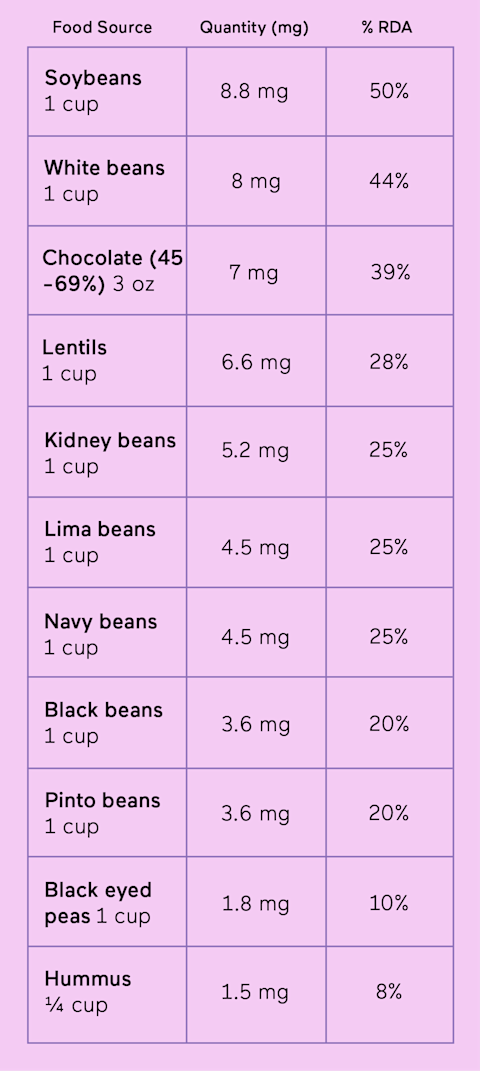480x1071 pixels.
Task: Click the Hummus ¼ cup cell
Action: pyautogui.click(x=107, y=994)
